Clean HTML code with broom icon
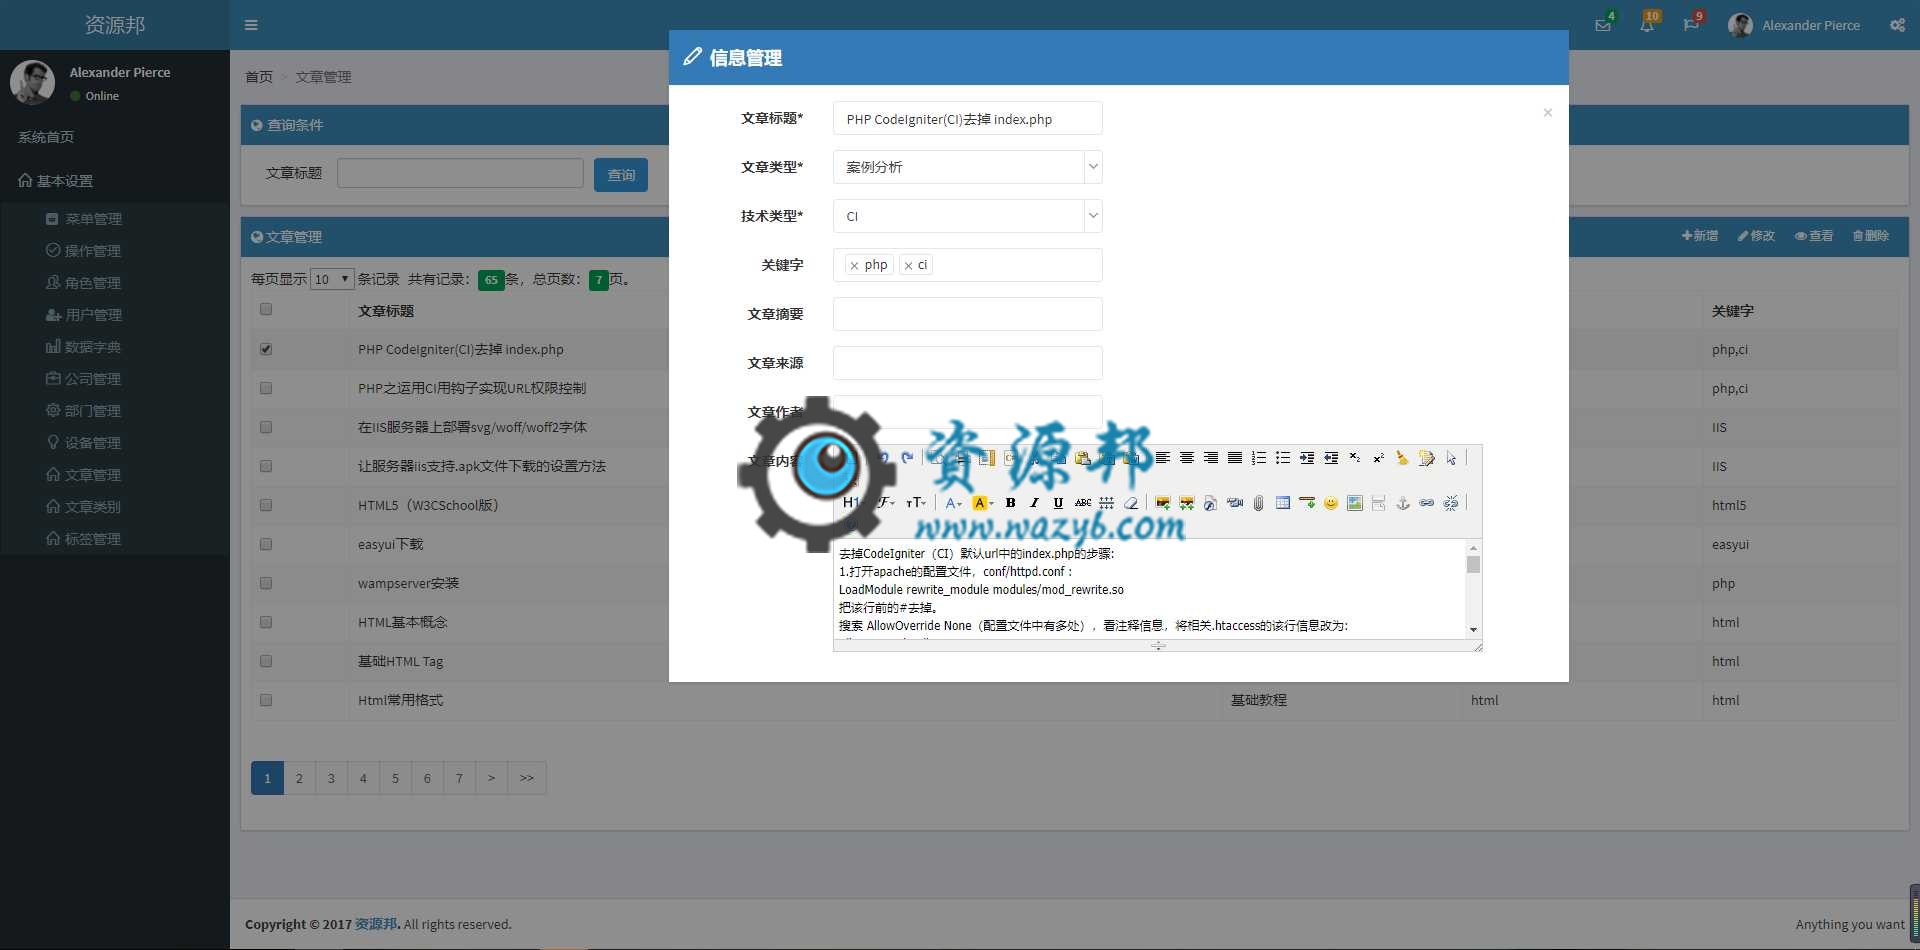The image size is (1920, 950). [x=1403, y=458]
